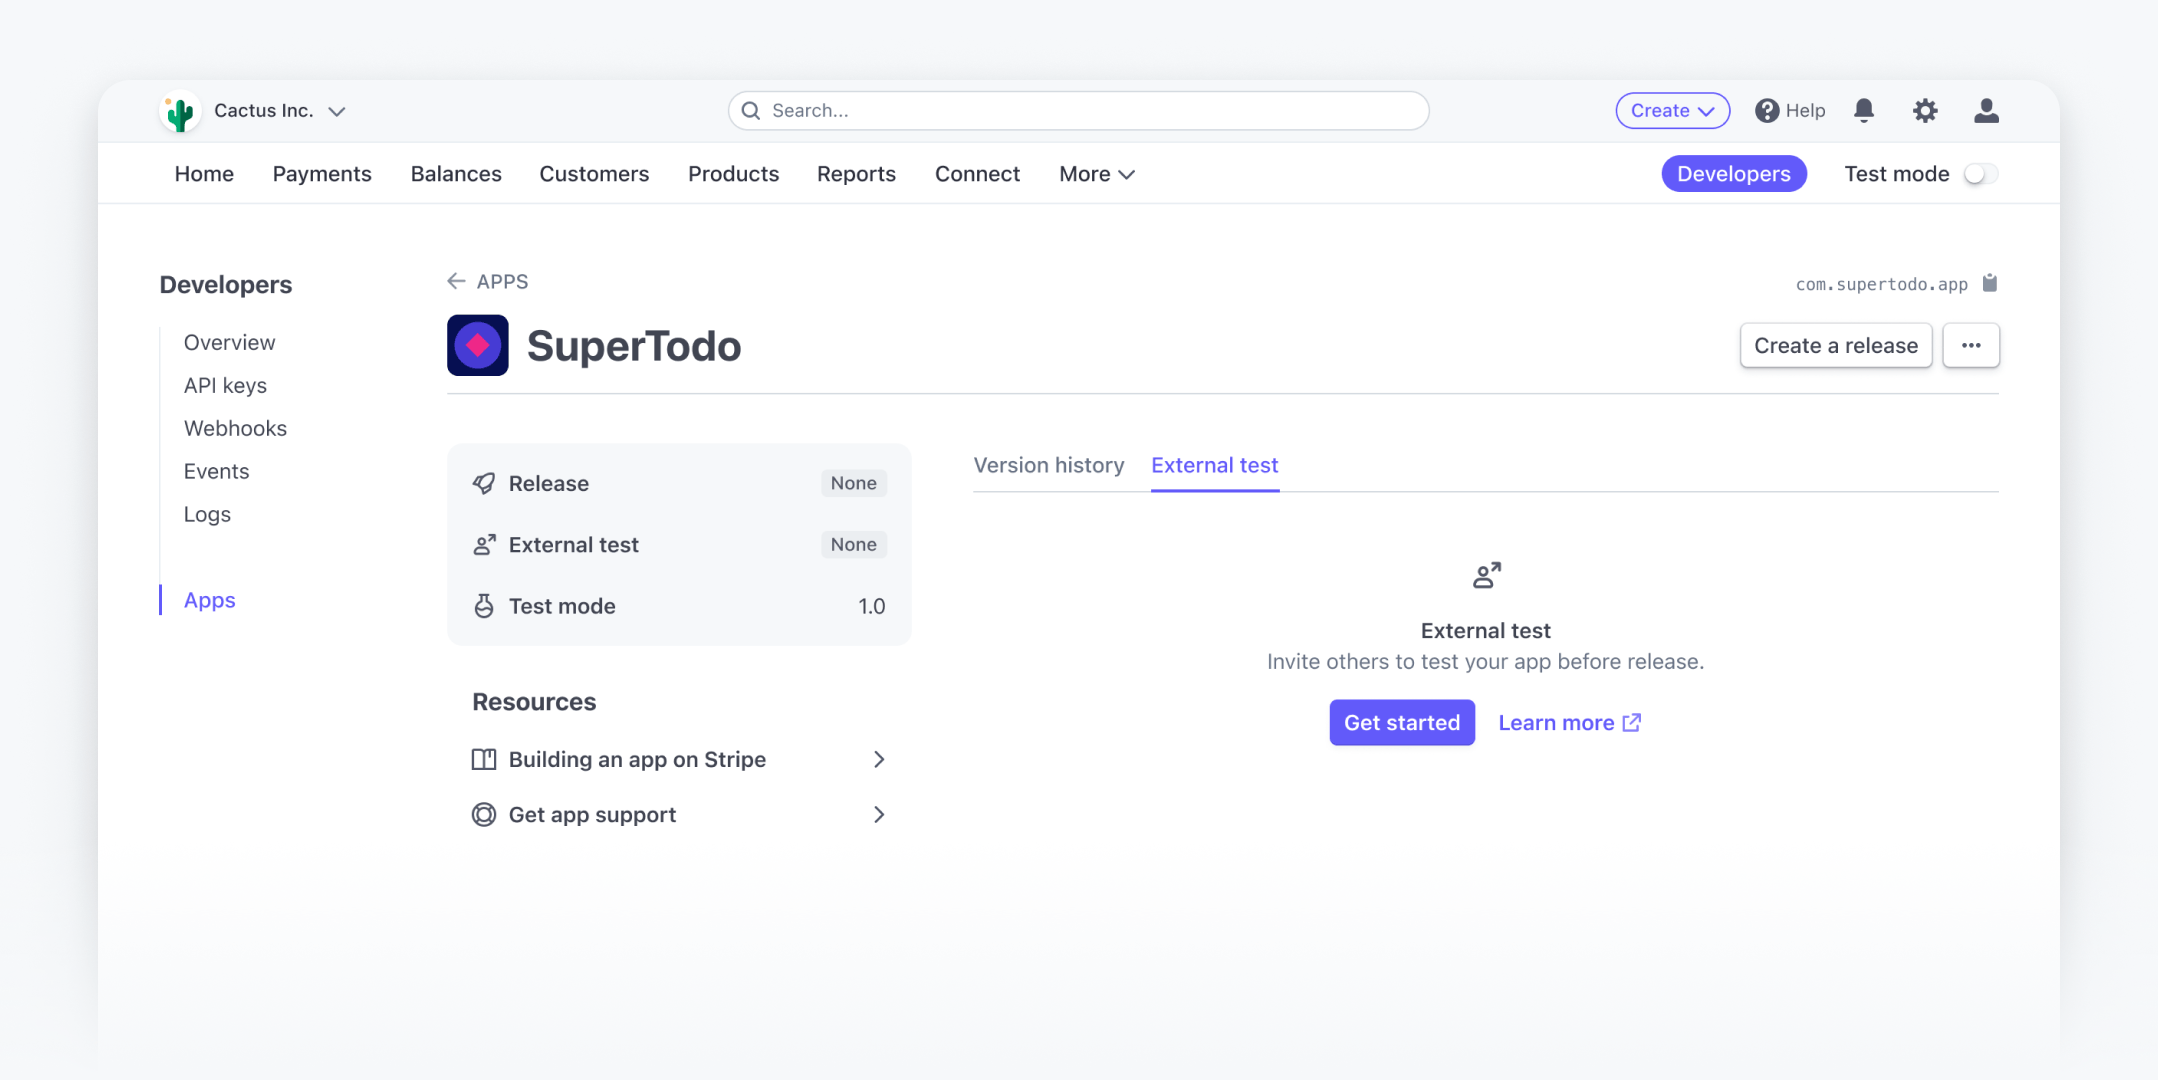Image resolution: width=2158 pixels, height=1080 pixels.
Task: Click the Cactus Inc. cactus logo
Action: pos(180,111)
